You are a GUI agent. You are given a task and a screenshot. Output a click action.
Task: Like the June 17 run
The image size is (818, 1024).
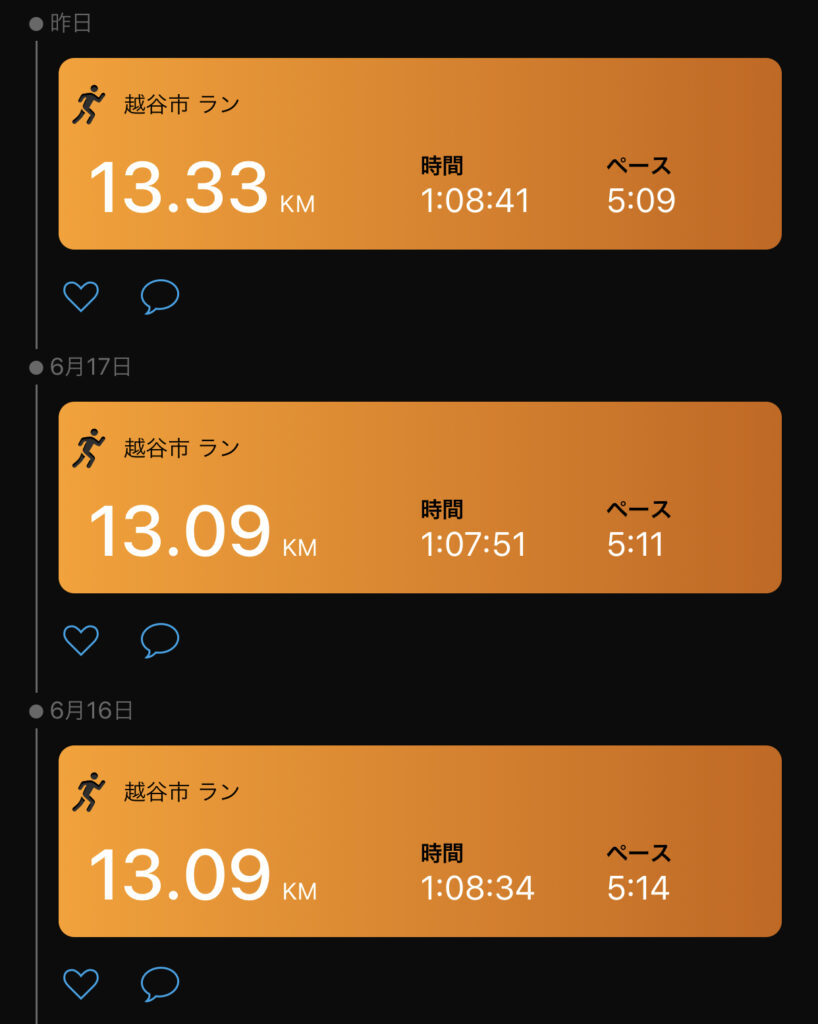[x=81, y=640]
